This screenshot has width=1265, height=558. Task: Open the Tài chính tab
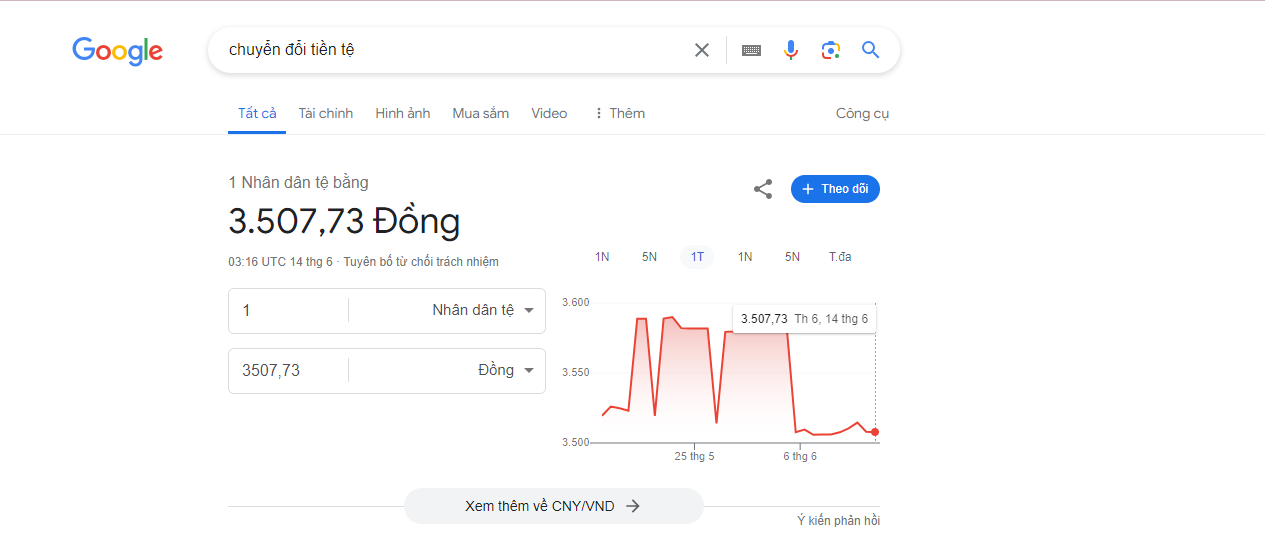coord(326,113)
